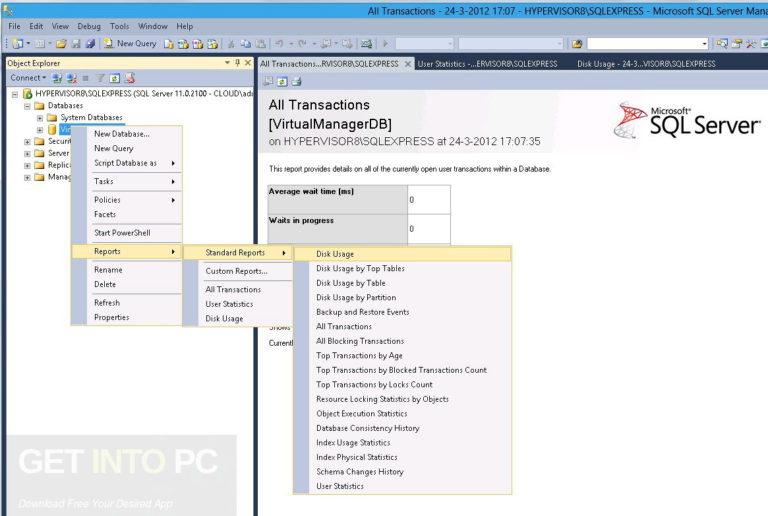Click the Save icon in main toolbar

point(76,44)
